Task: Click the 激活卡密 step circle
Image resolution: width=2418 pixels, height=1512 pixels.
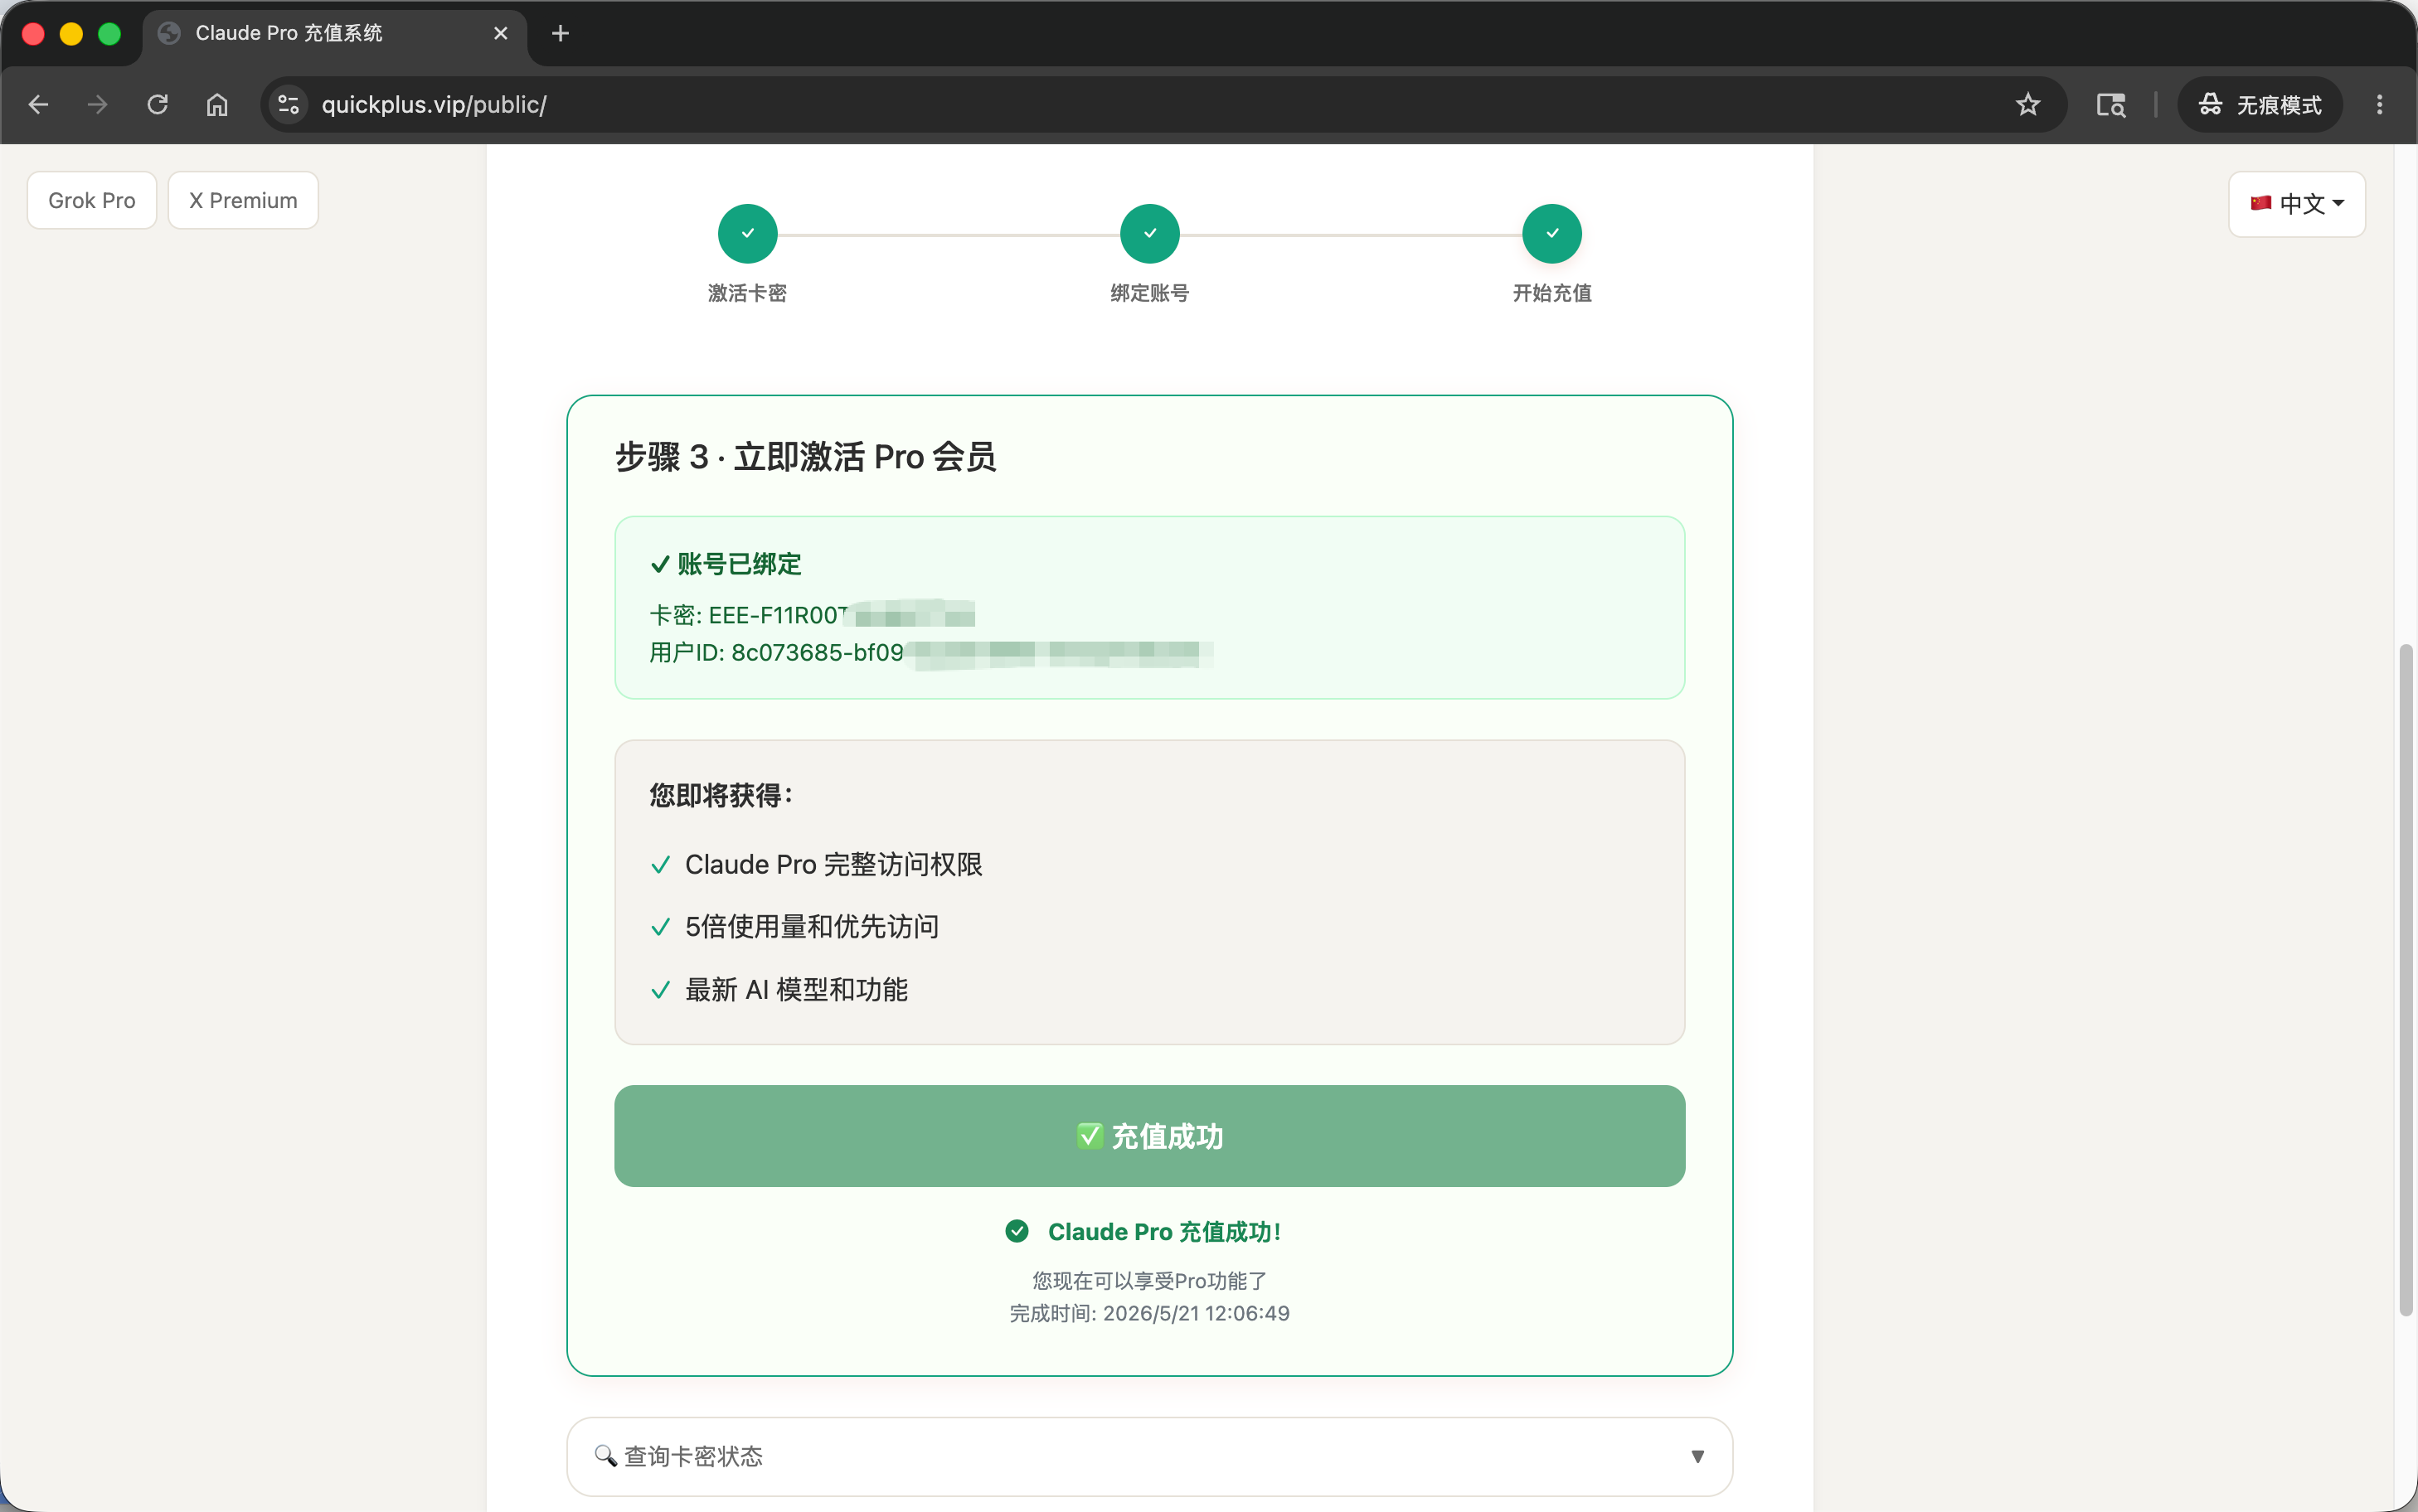Action: (x=747, y=233)
